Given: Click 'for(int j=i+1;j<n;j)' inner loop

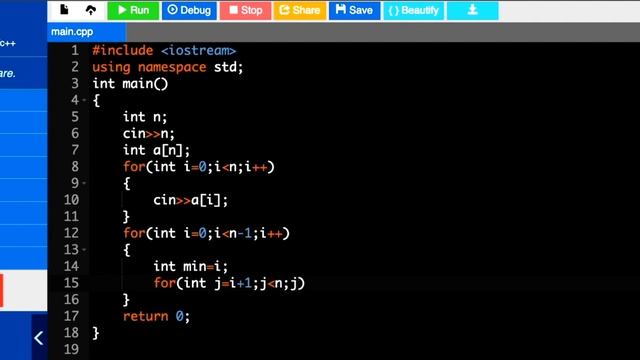Looking at the screenshot, I should point(229,283).
